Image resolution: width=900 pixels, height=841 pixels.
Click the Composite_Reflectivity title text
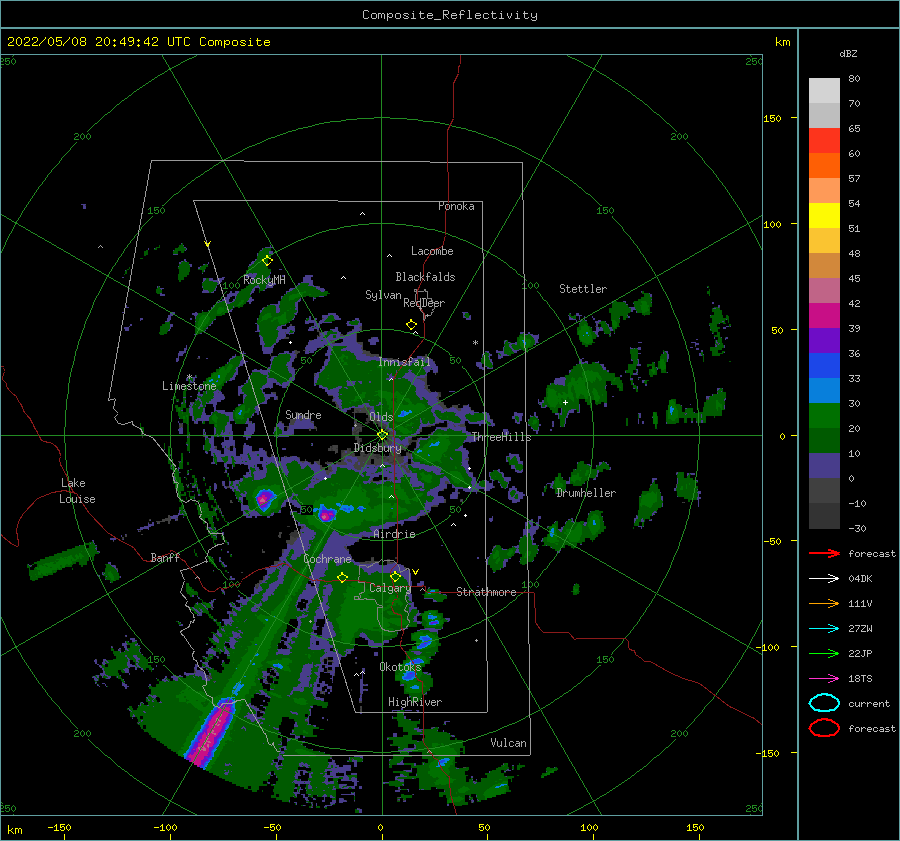tap(450, 15)
